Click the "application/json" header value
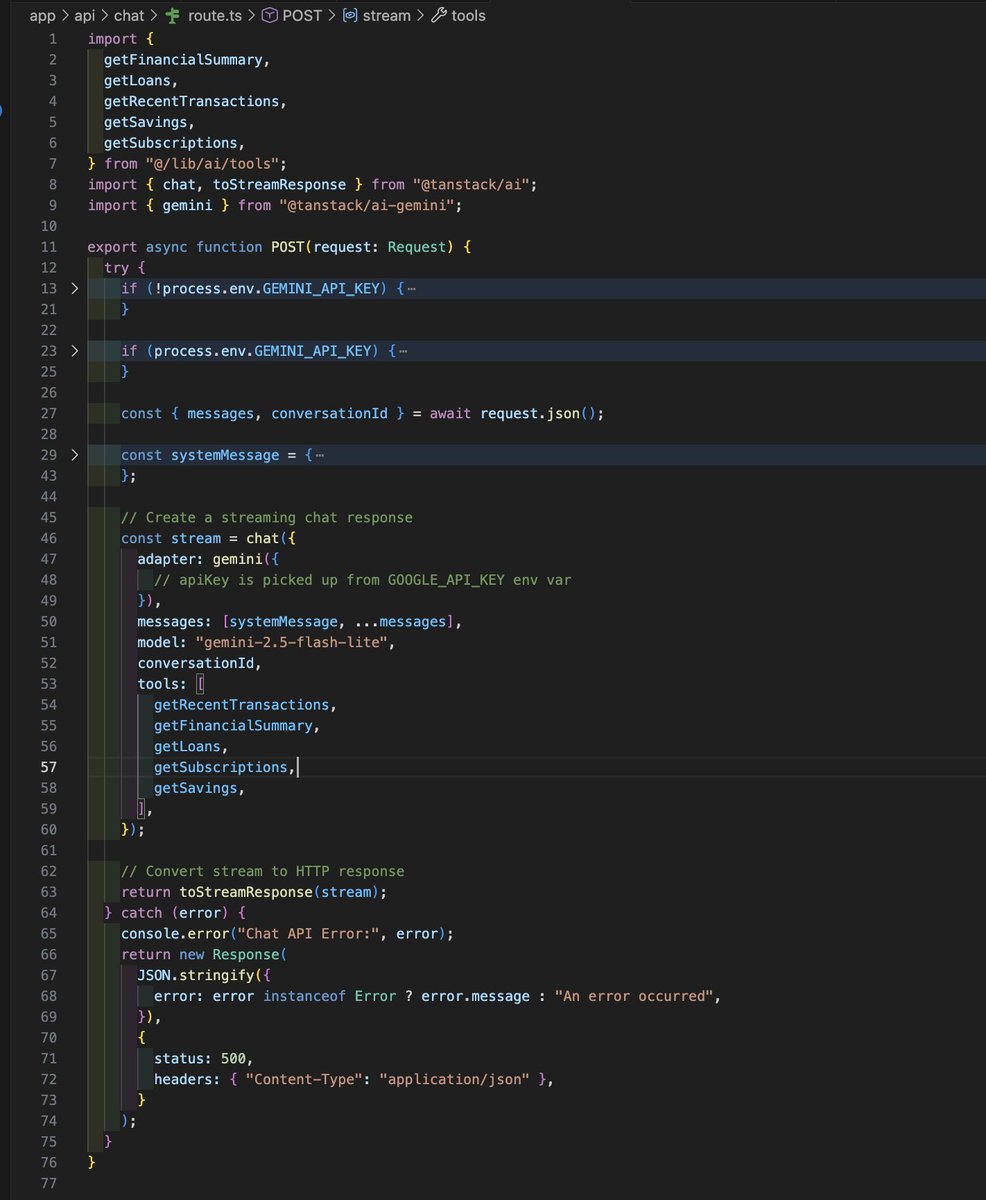The height and width of the screenshot is (1200, 986). click(453, 1080)
